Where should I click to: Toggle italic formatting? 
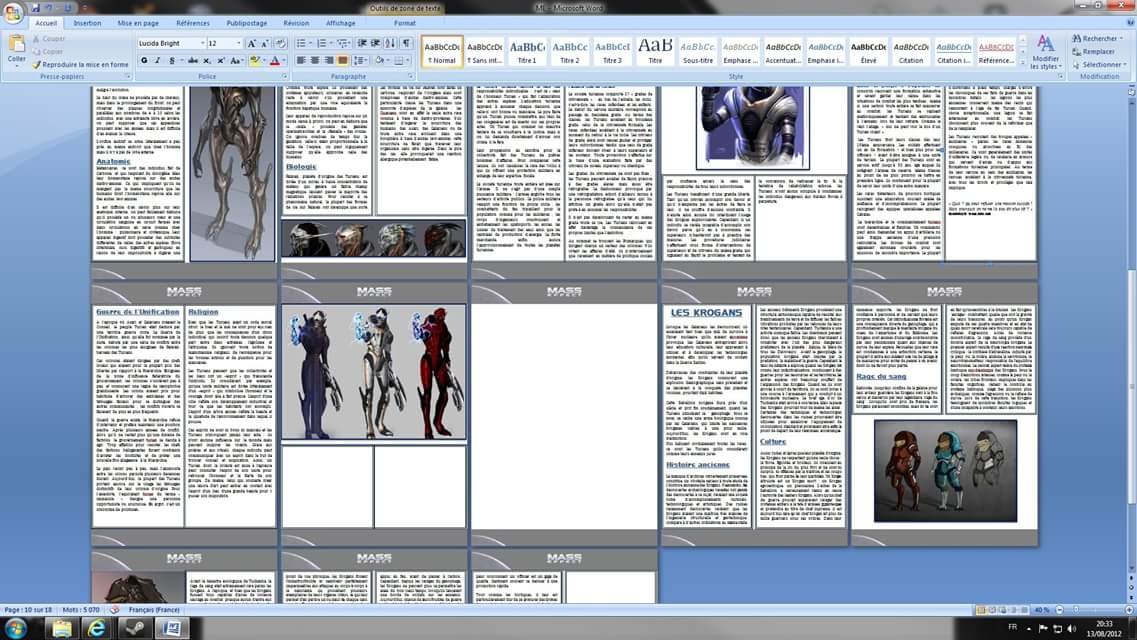point(158,61)
